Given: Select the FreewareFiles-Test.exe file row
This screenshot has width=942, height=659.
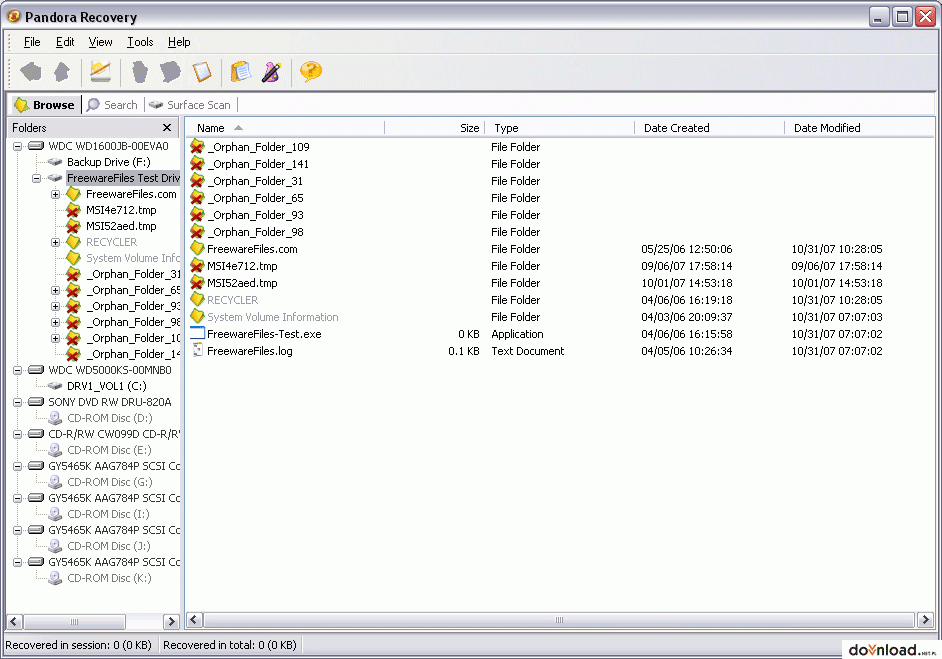Looking at the screenshot, I should click(559, 333).
